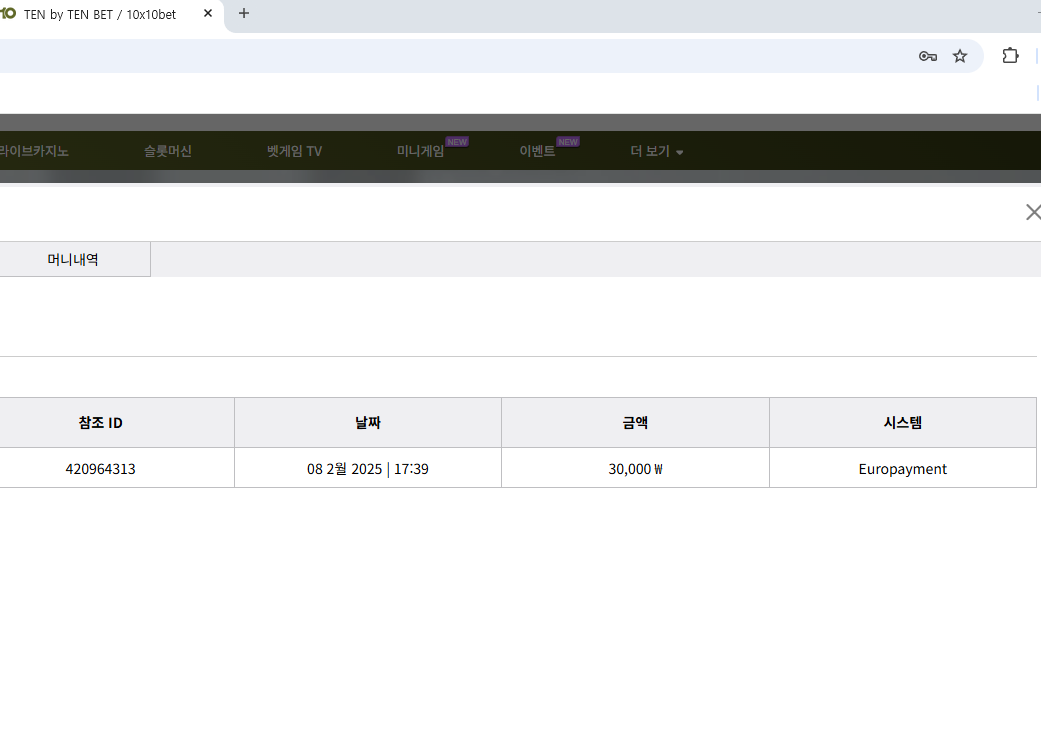Screen dimensions: 1041x754
Task: Select the 머니내역 tab
Action: [x=73, y=259]
